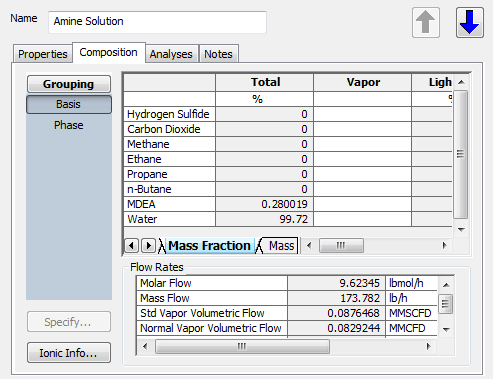This screenshot has width=493, height=379.
Task: Select Phase in the grouping list
Action: point(69,125)
